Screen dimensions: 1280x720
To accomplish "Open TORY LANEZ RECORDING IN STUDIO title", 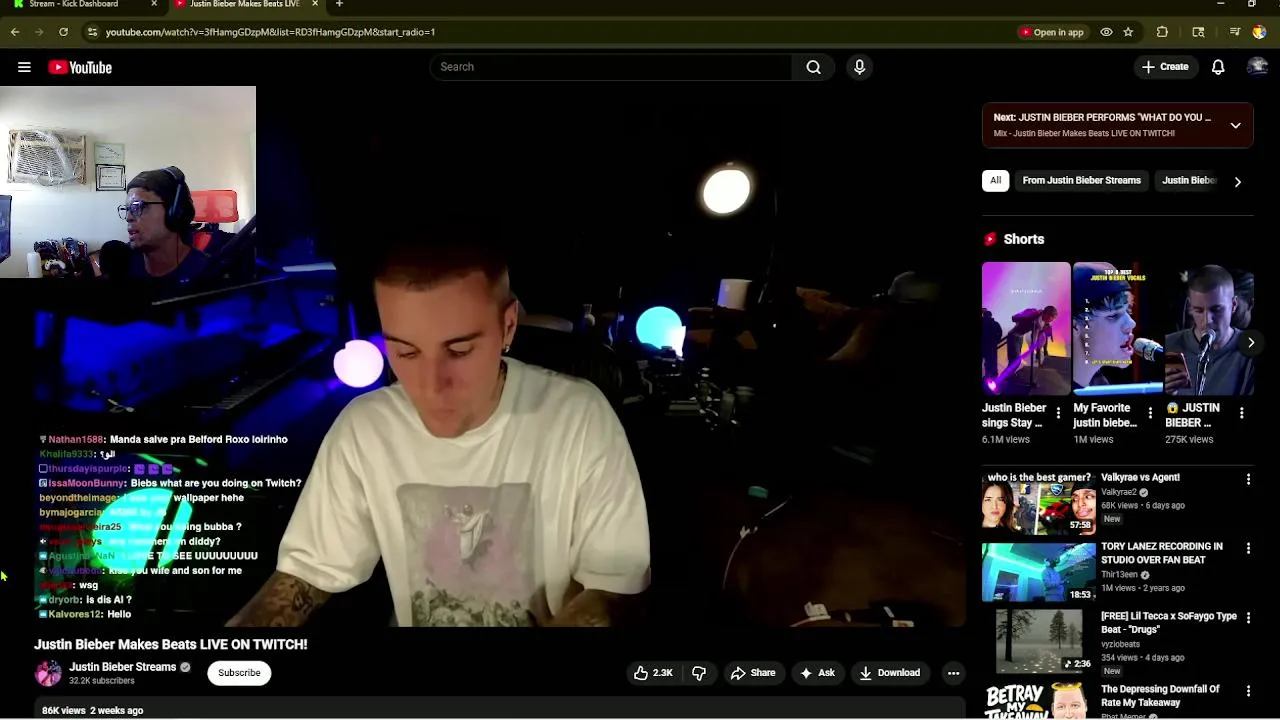I will tap(1162, 553).
